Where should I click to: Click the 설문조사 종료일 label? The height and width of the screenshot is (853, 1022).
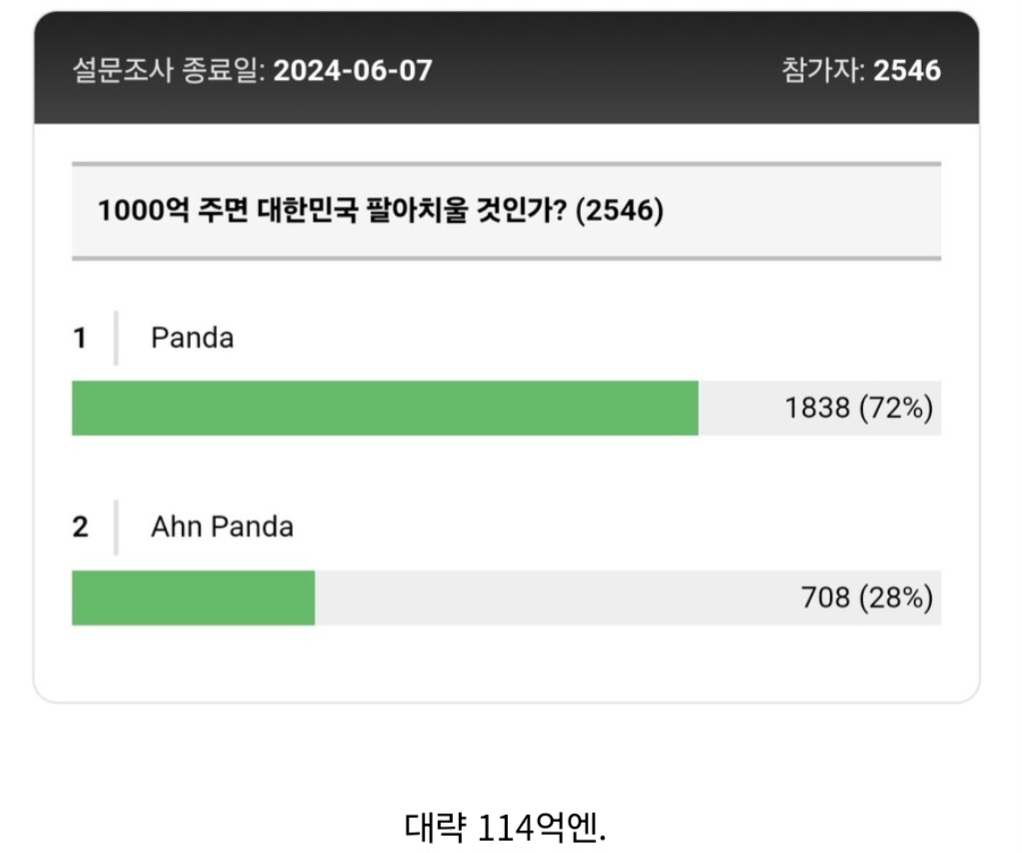coord(169,70)
